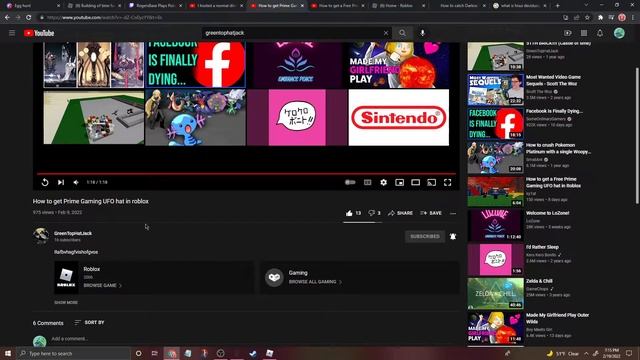Screen dimensions: 640x360
Task: Click Windows taskbar search box
Action: coord(73,353)
